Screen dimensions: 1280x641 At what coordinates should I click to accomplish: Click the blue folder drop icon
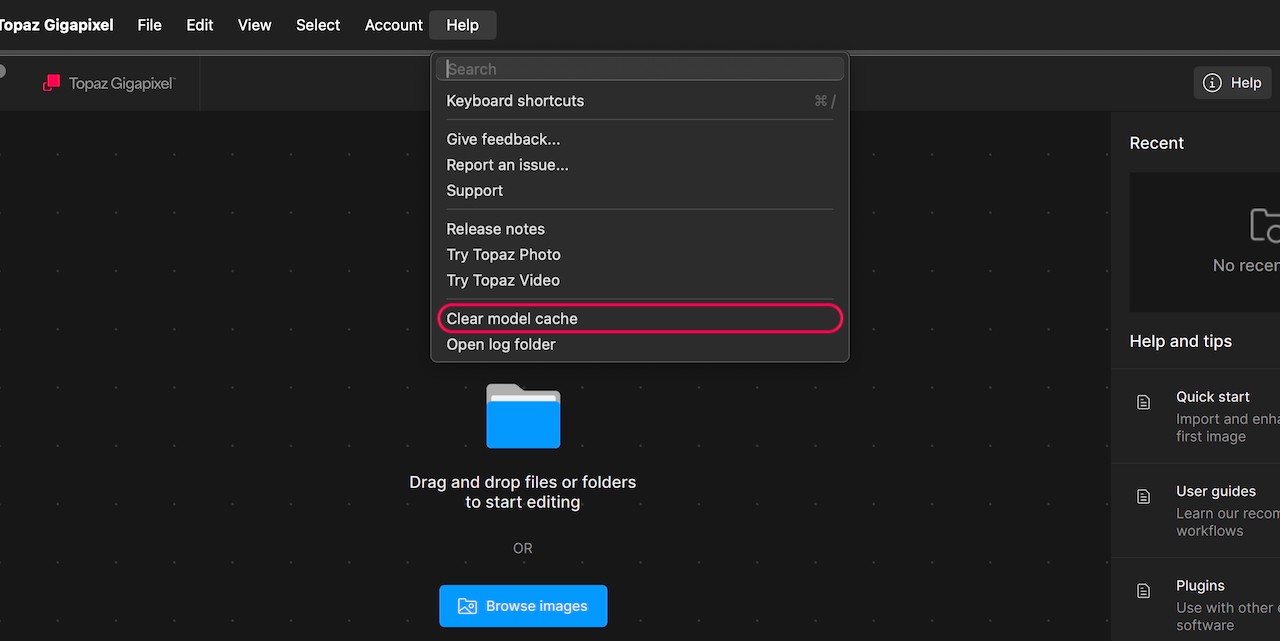[523, 416]
